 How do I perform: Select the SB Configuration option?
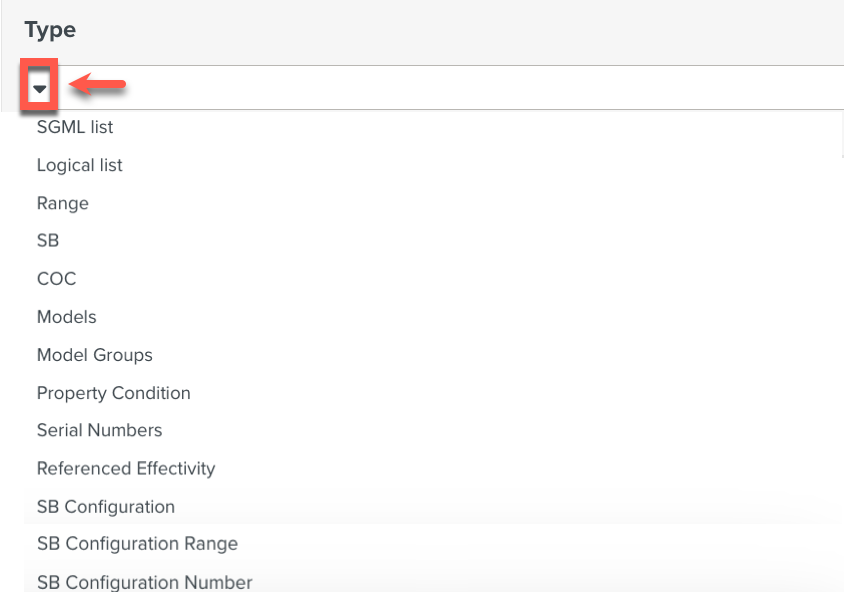tap(105, 507)
